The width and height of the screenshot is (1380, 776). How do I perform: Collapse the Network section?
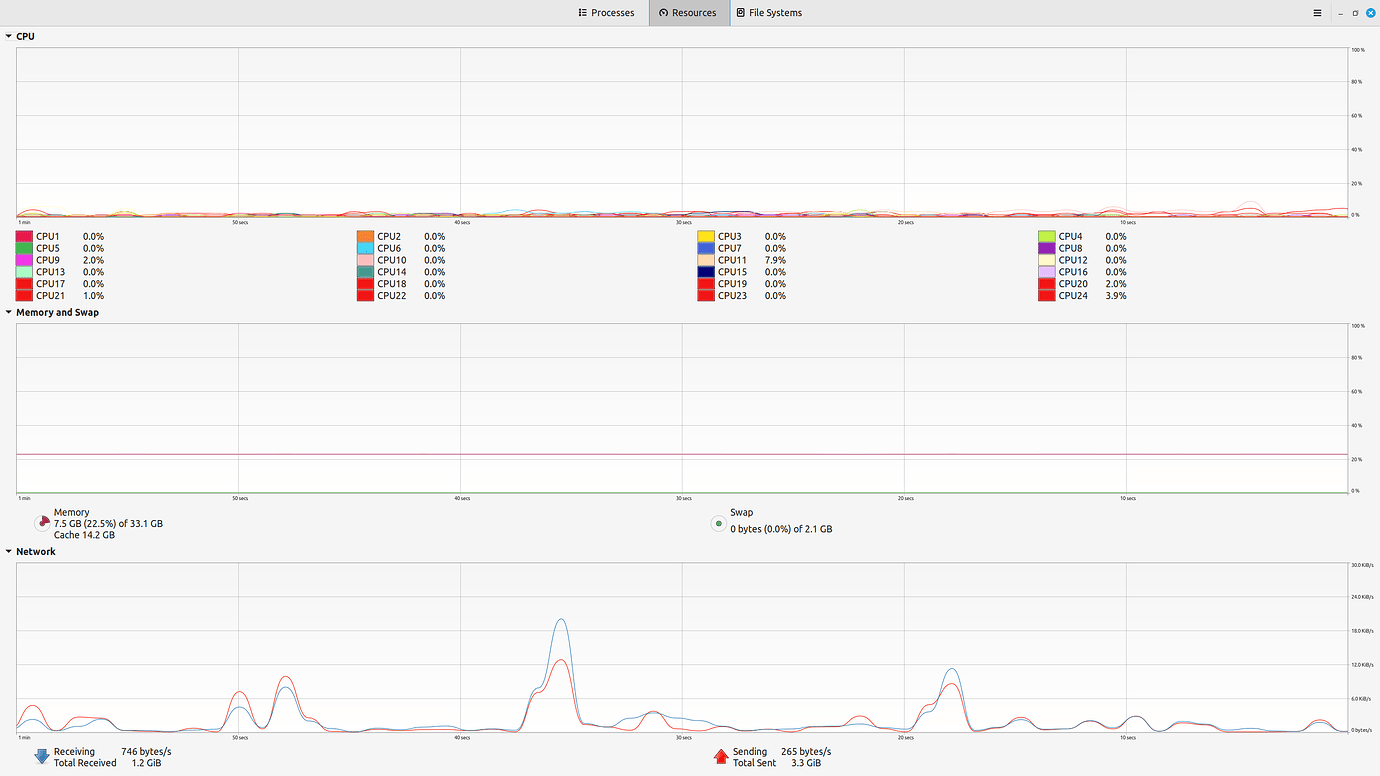pos(7,550)
